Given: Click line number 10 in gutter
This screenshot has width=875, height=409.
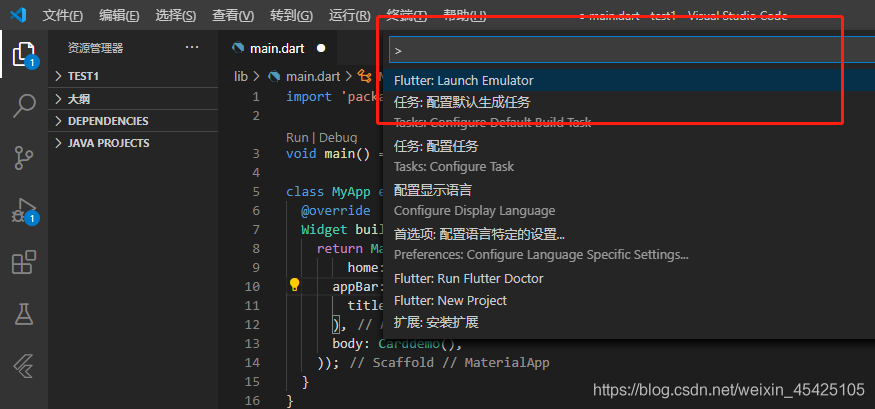Looking at the screenshot, I should point(252,286).
